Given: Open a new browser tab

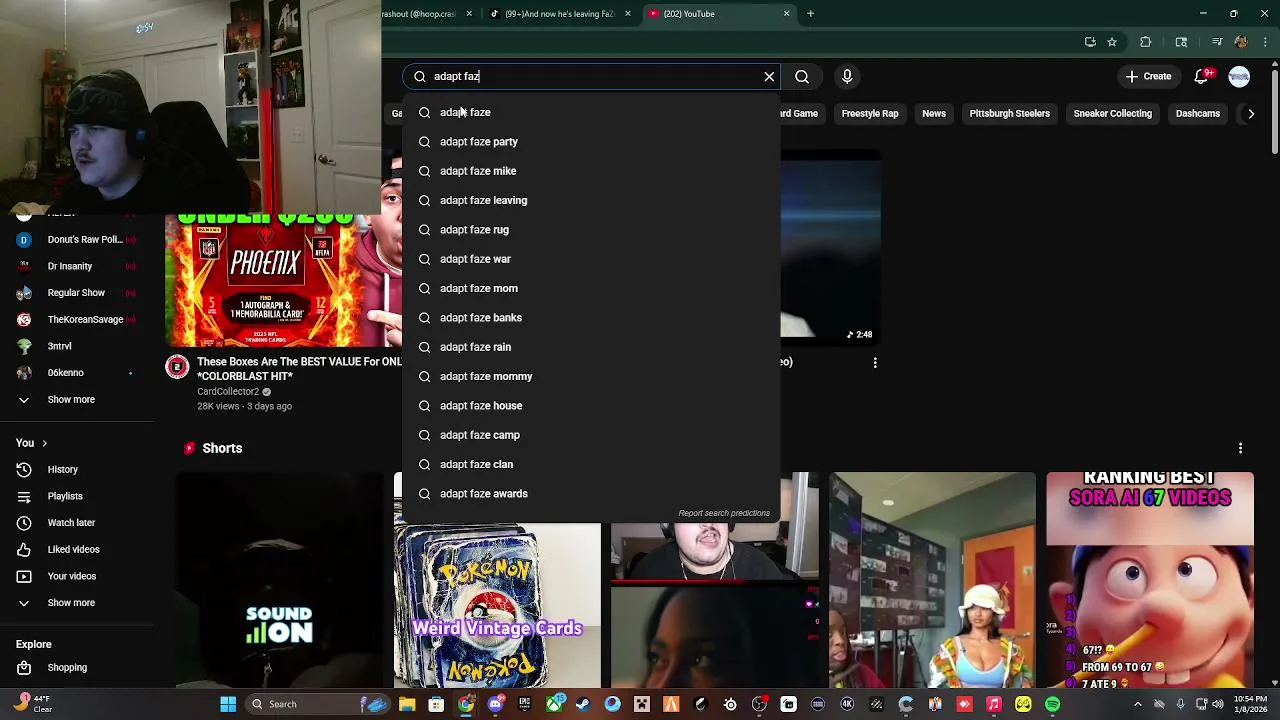Looking at the screenshot, I should 811,14.
